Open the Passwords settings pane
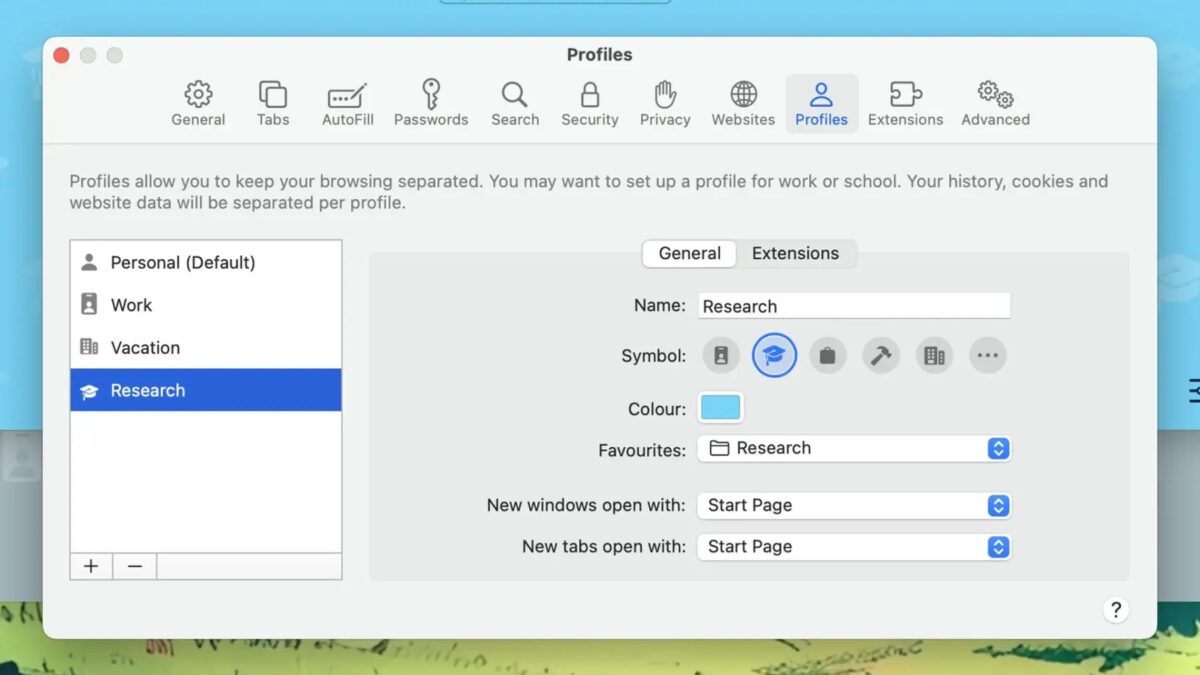 coord(431,104)
